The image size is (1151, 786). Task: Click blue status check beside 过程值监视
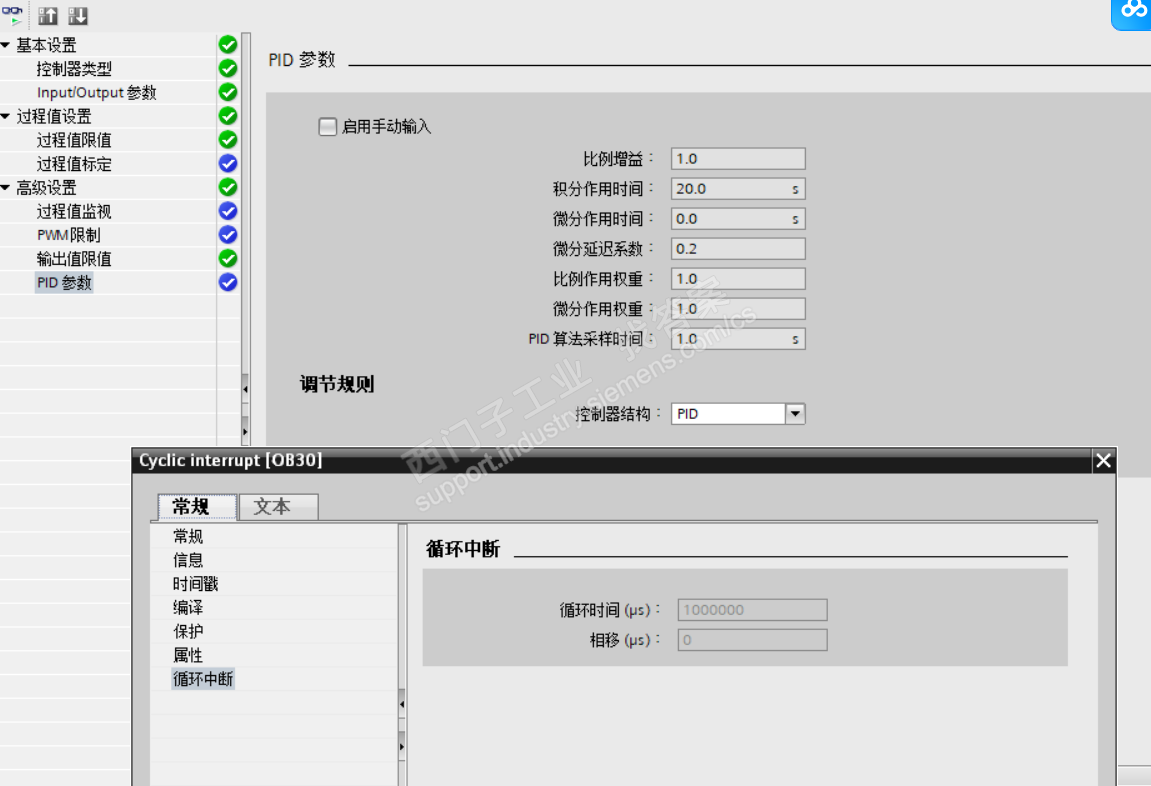[x=228, y=211]
